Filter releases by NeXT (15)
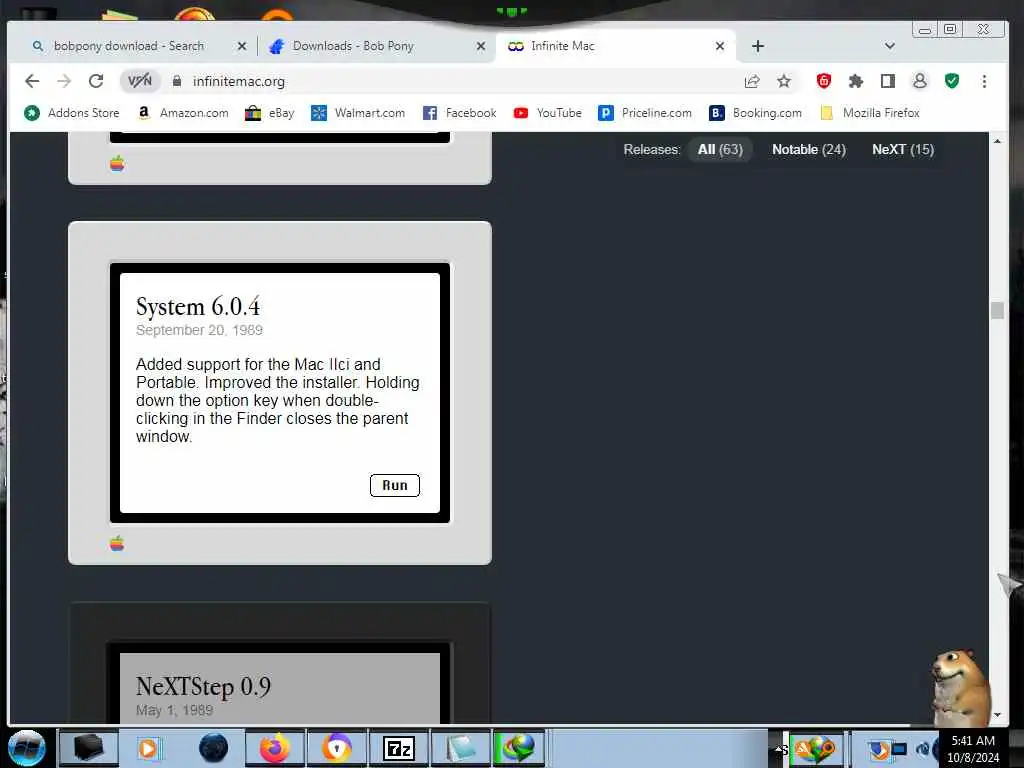 903,150
